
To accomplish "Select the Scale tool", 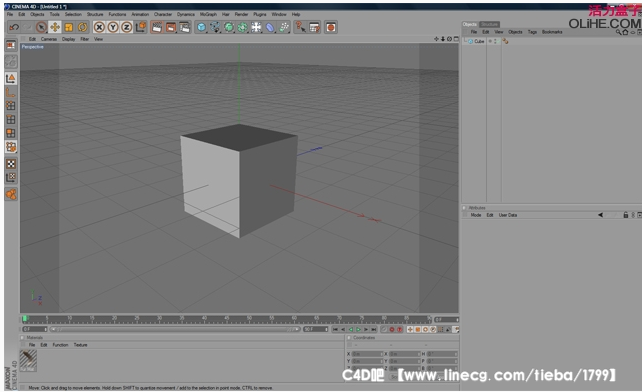I will [x=68, y=27].
